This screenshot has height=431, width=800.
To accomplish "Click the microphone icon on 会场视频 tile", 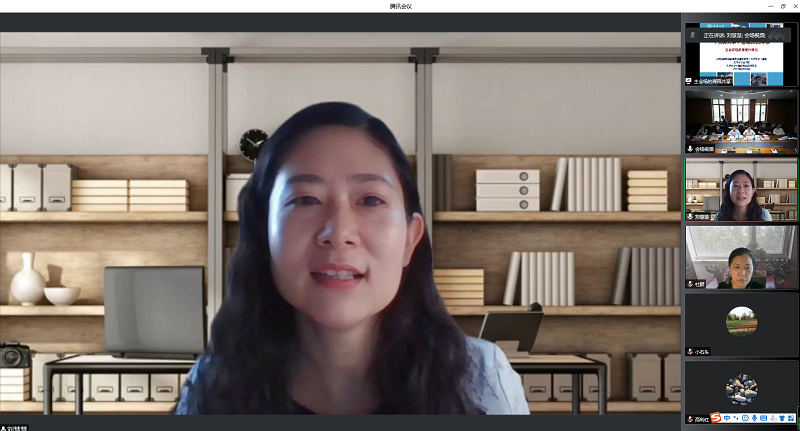I will 690,149.
